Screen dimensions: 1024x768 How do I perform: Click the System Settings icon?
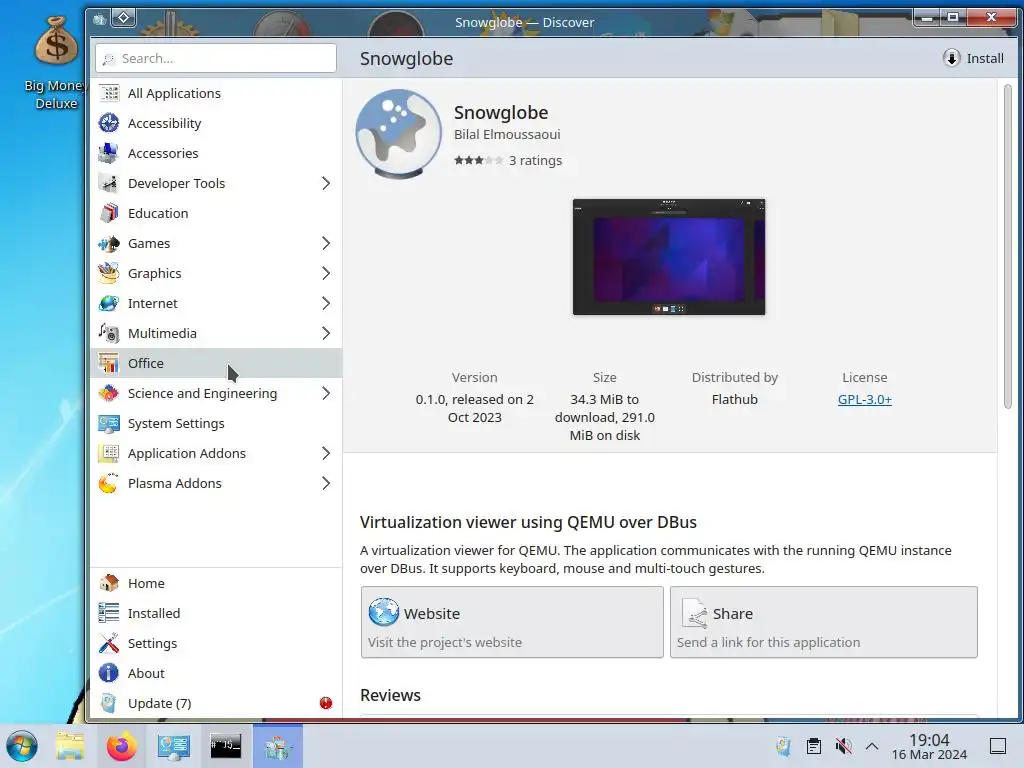click(x=109, y=423)
